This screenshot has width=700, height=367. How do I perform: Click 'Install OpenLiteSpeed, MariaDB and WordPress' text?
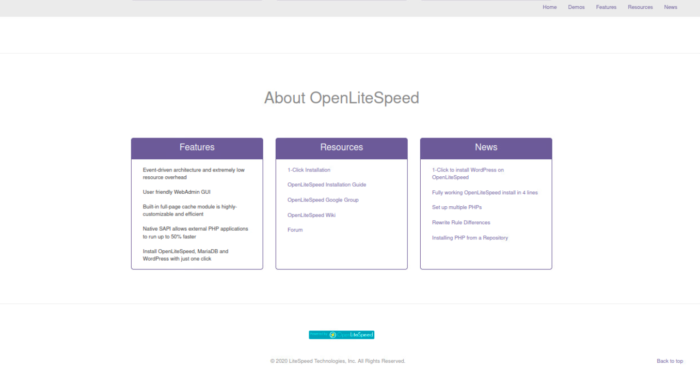coord(185,255)
